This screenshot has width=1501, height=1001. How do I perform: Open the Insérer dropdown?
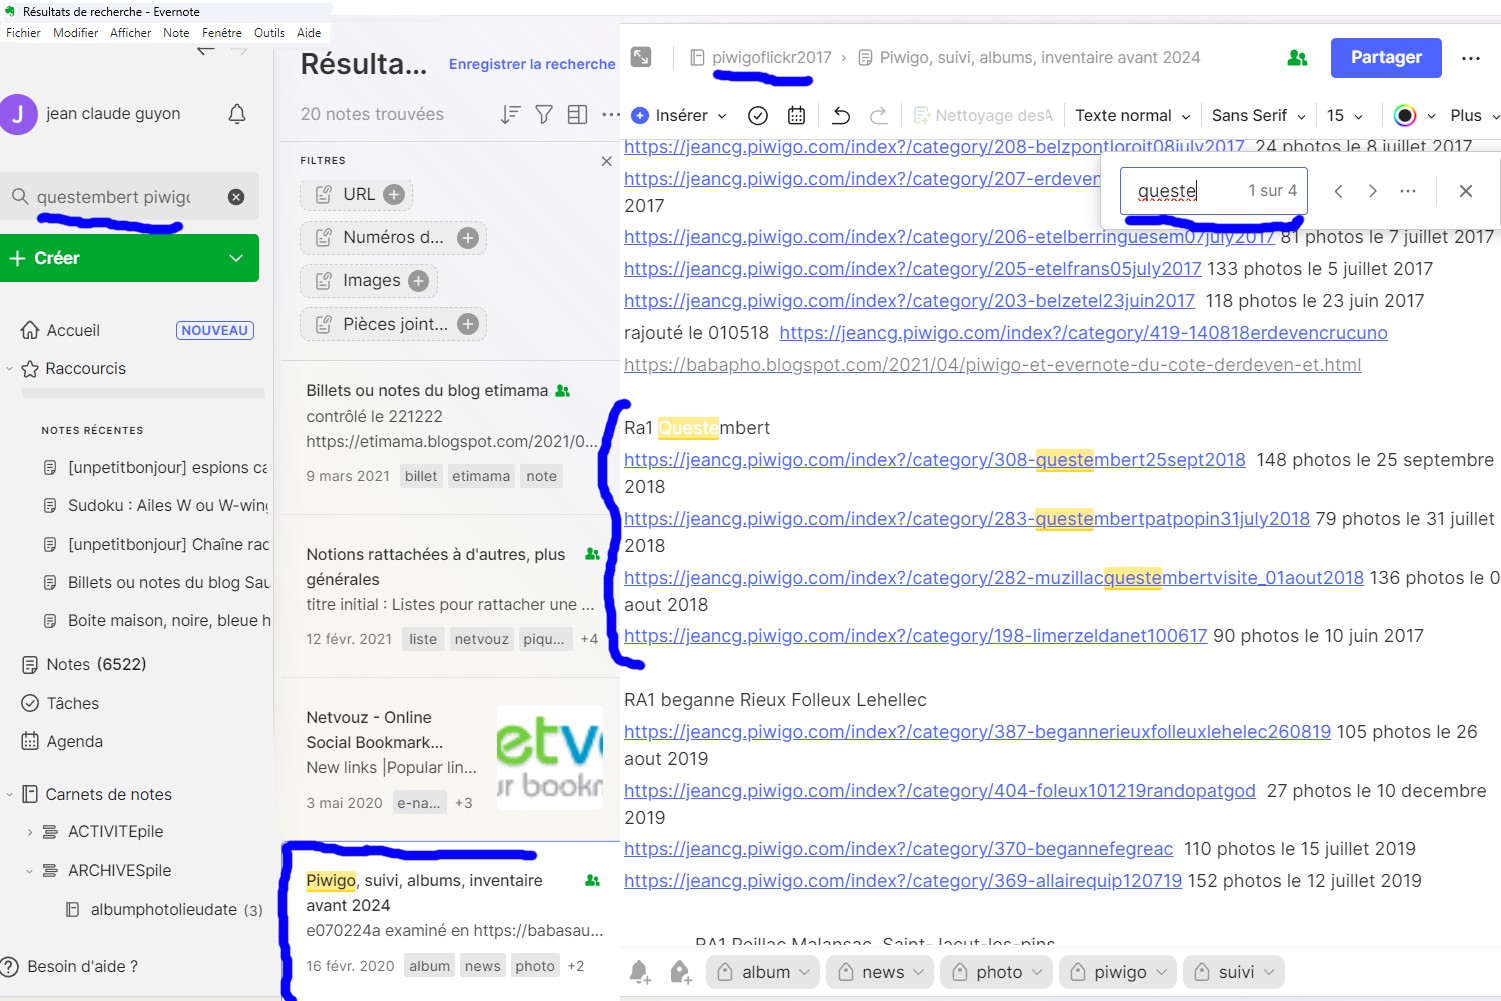point(679,116)
